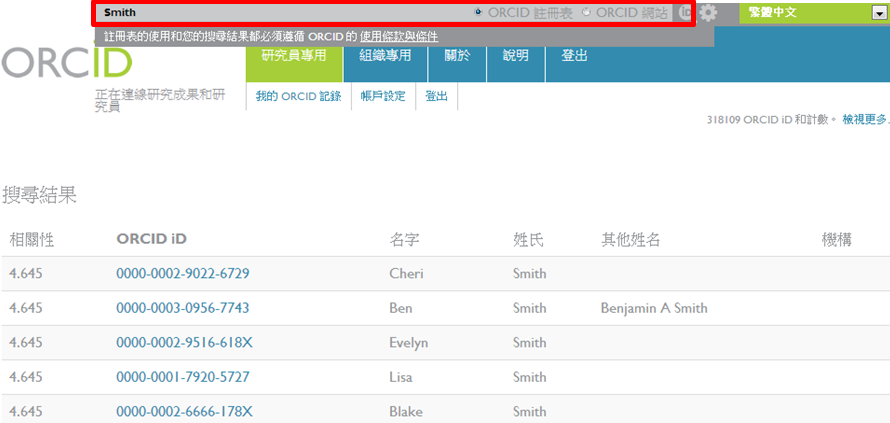Click the first name Evelyn
The width and height of the screenshot is (890, 423).
[409, 343]
